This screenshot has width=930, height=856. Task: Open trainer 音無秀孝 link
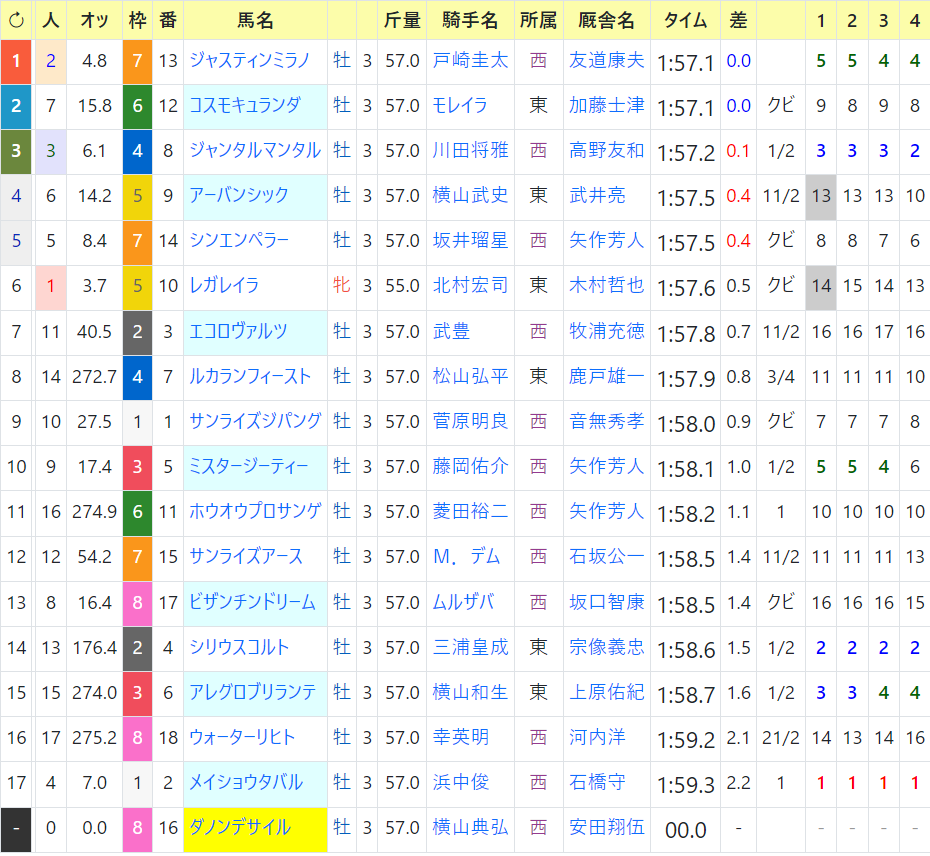[x=607, y=422]
